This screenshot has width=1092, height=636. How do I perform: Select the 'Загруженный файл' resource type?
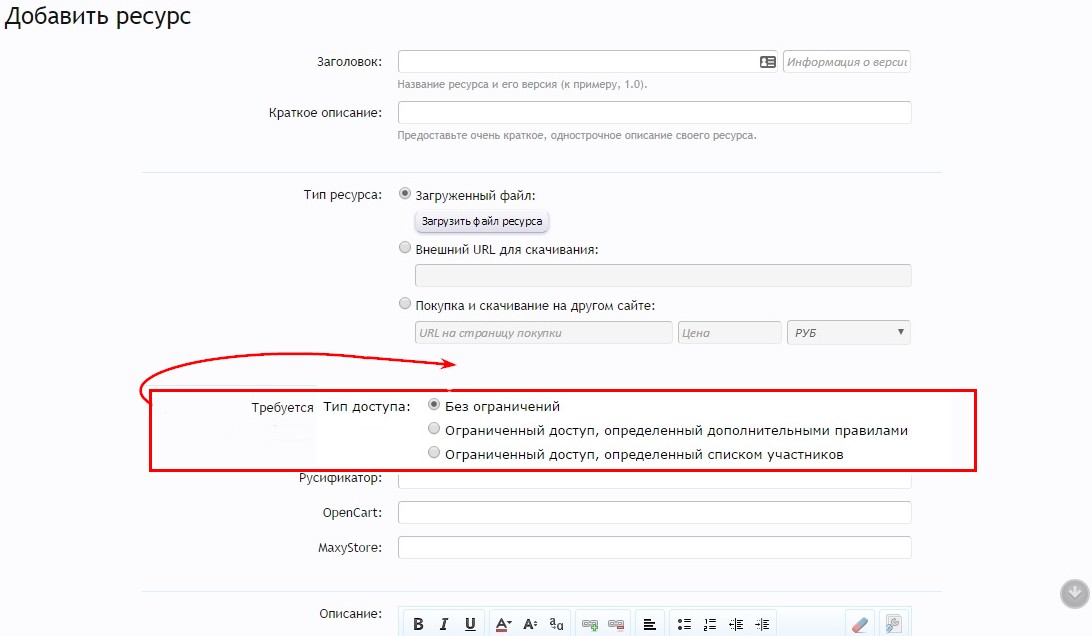coord(405,195)
